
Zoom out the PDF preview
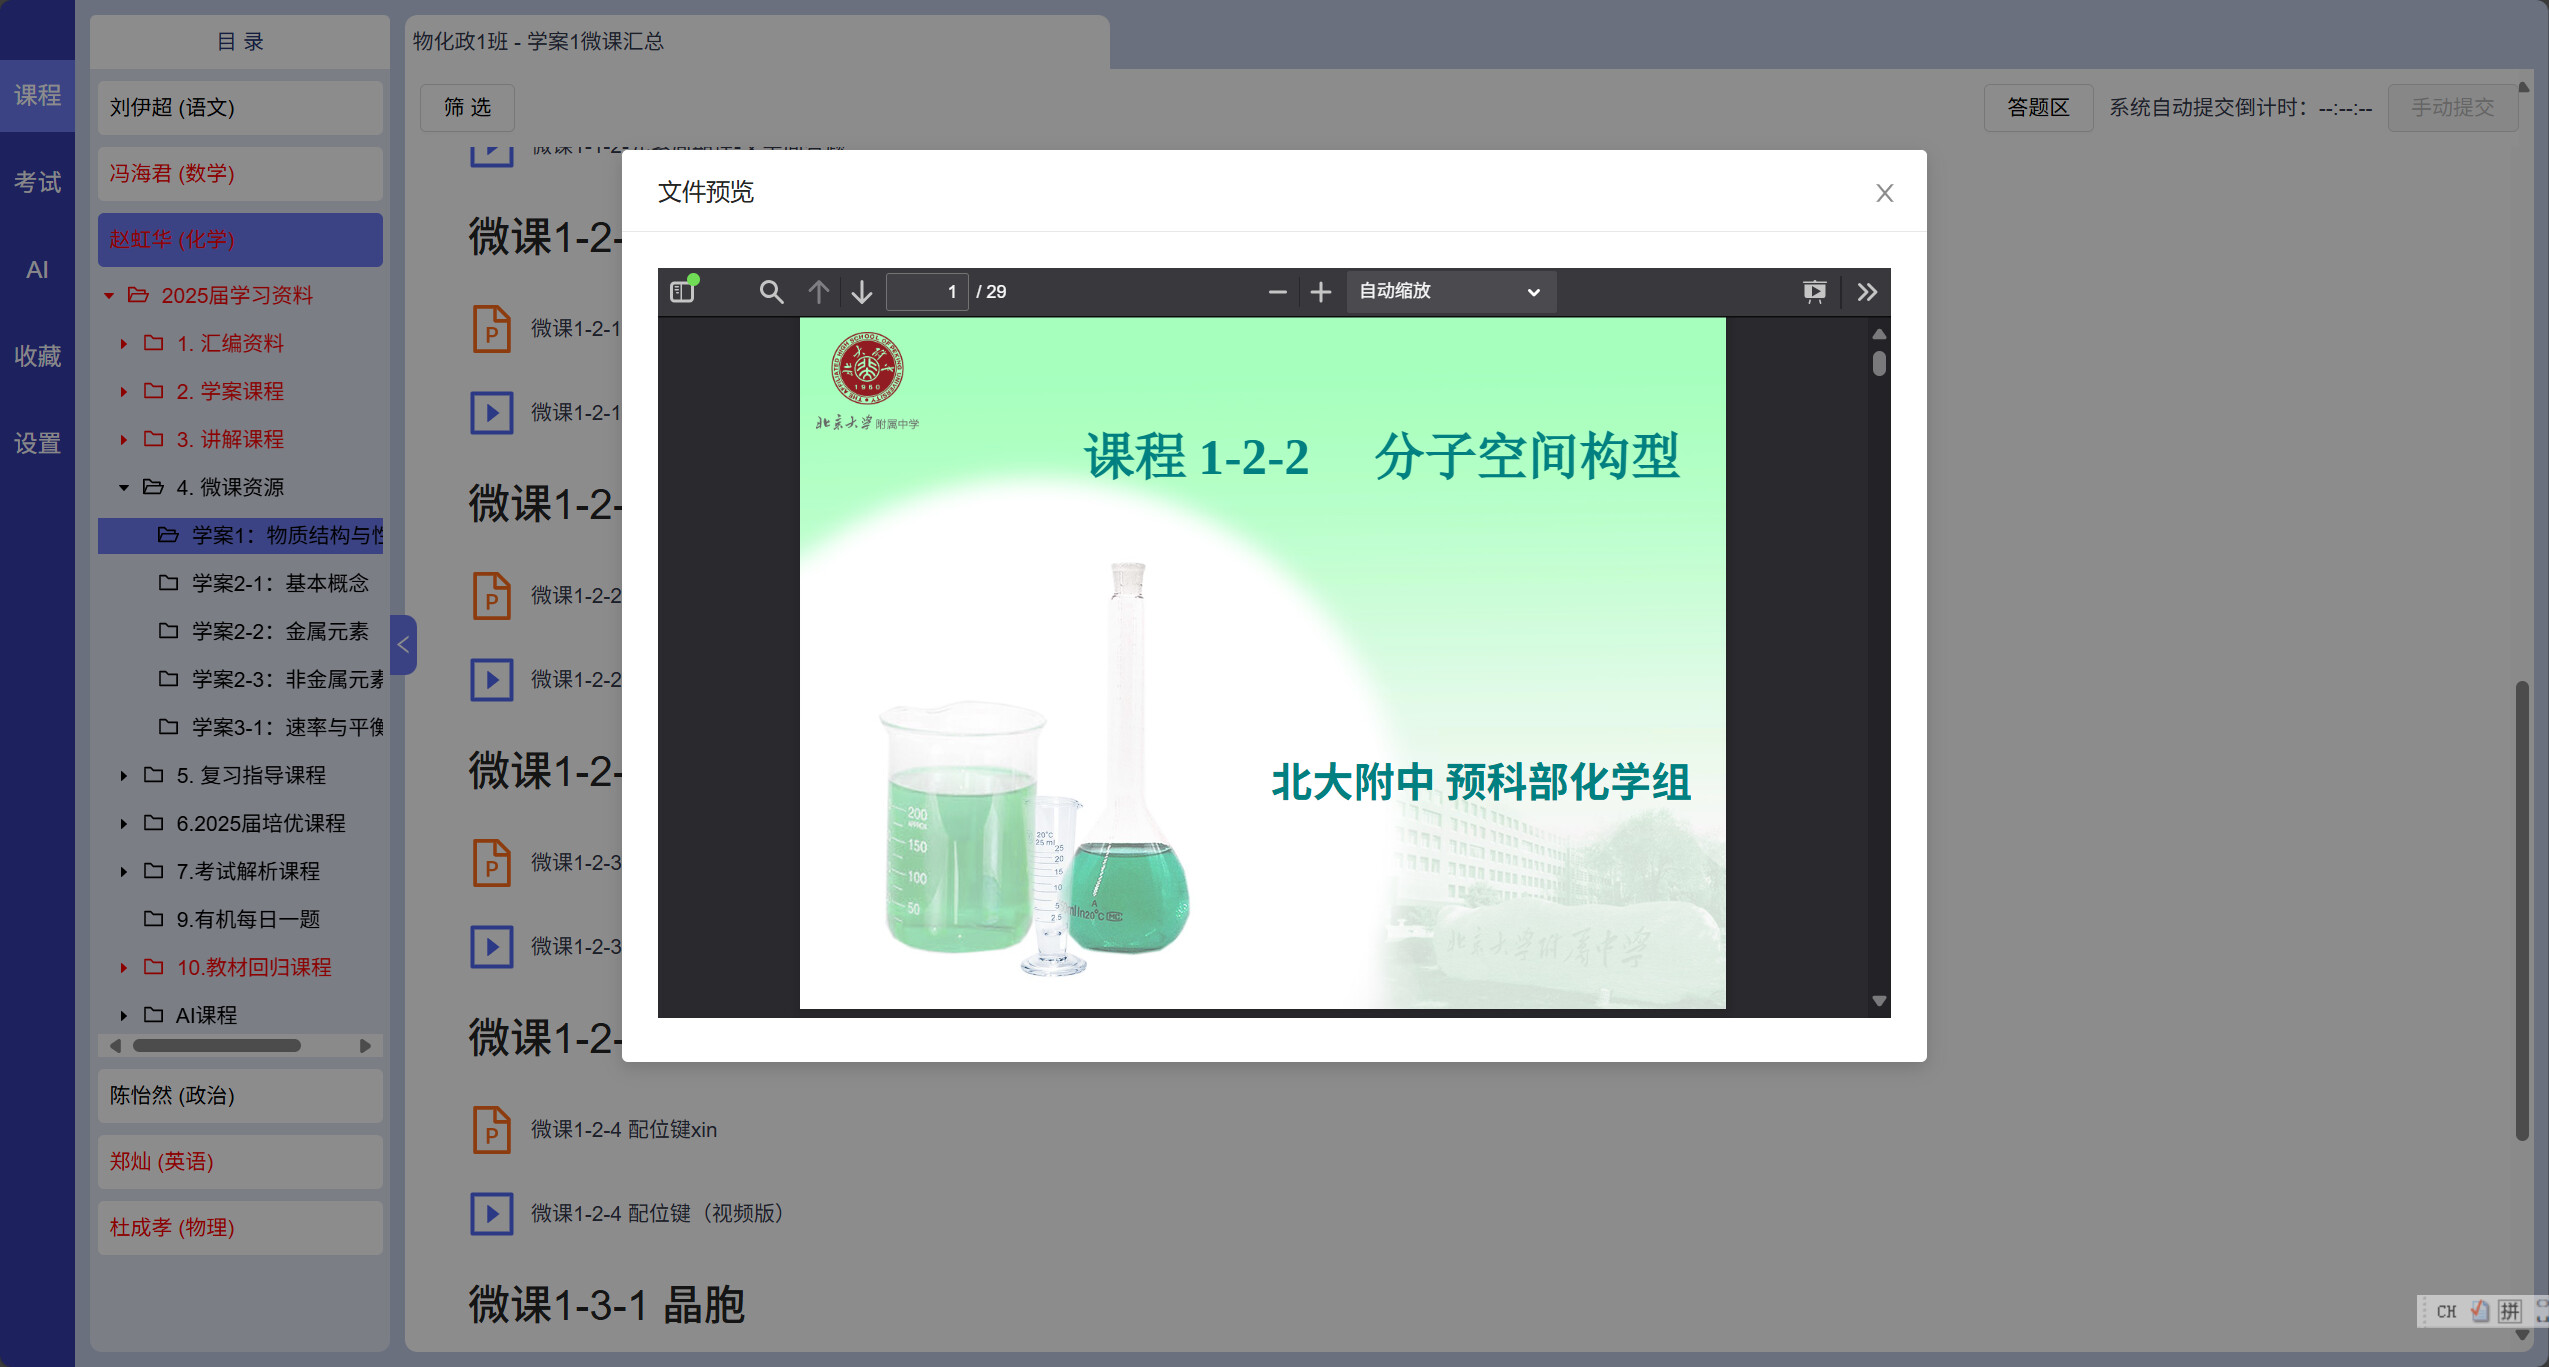click(x=1277, y=291)
